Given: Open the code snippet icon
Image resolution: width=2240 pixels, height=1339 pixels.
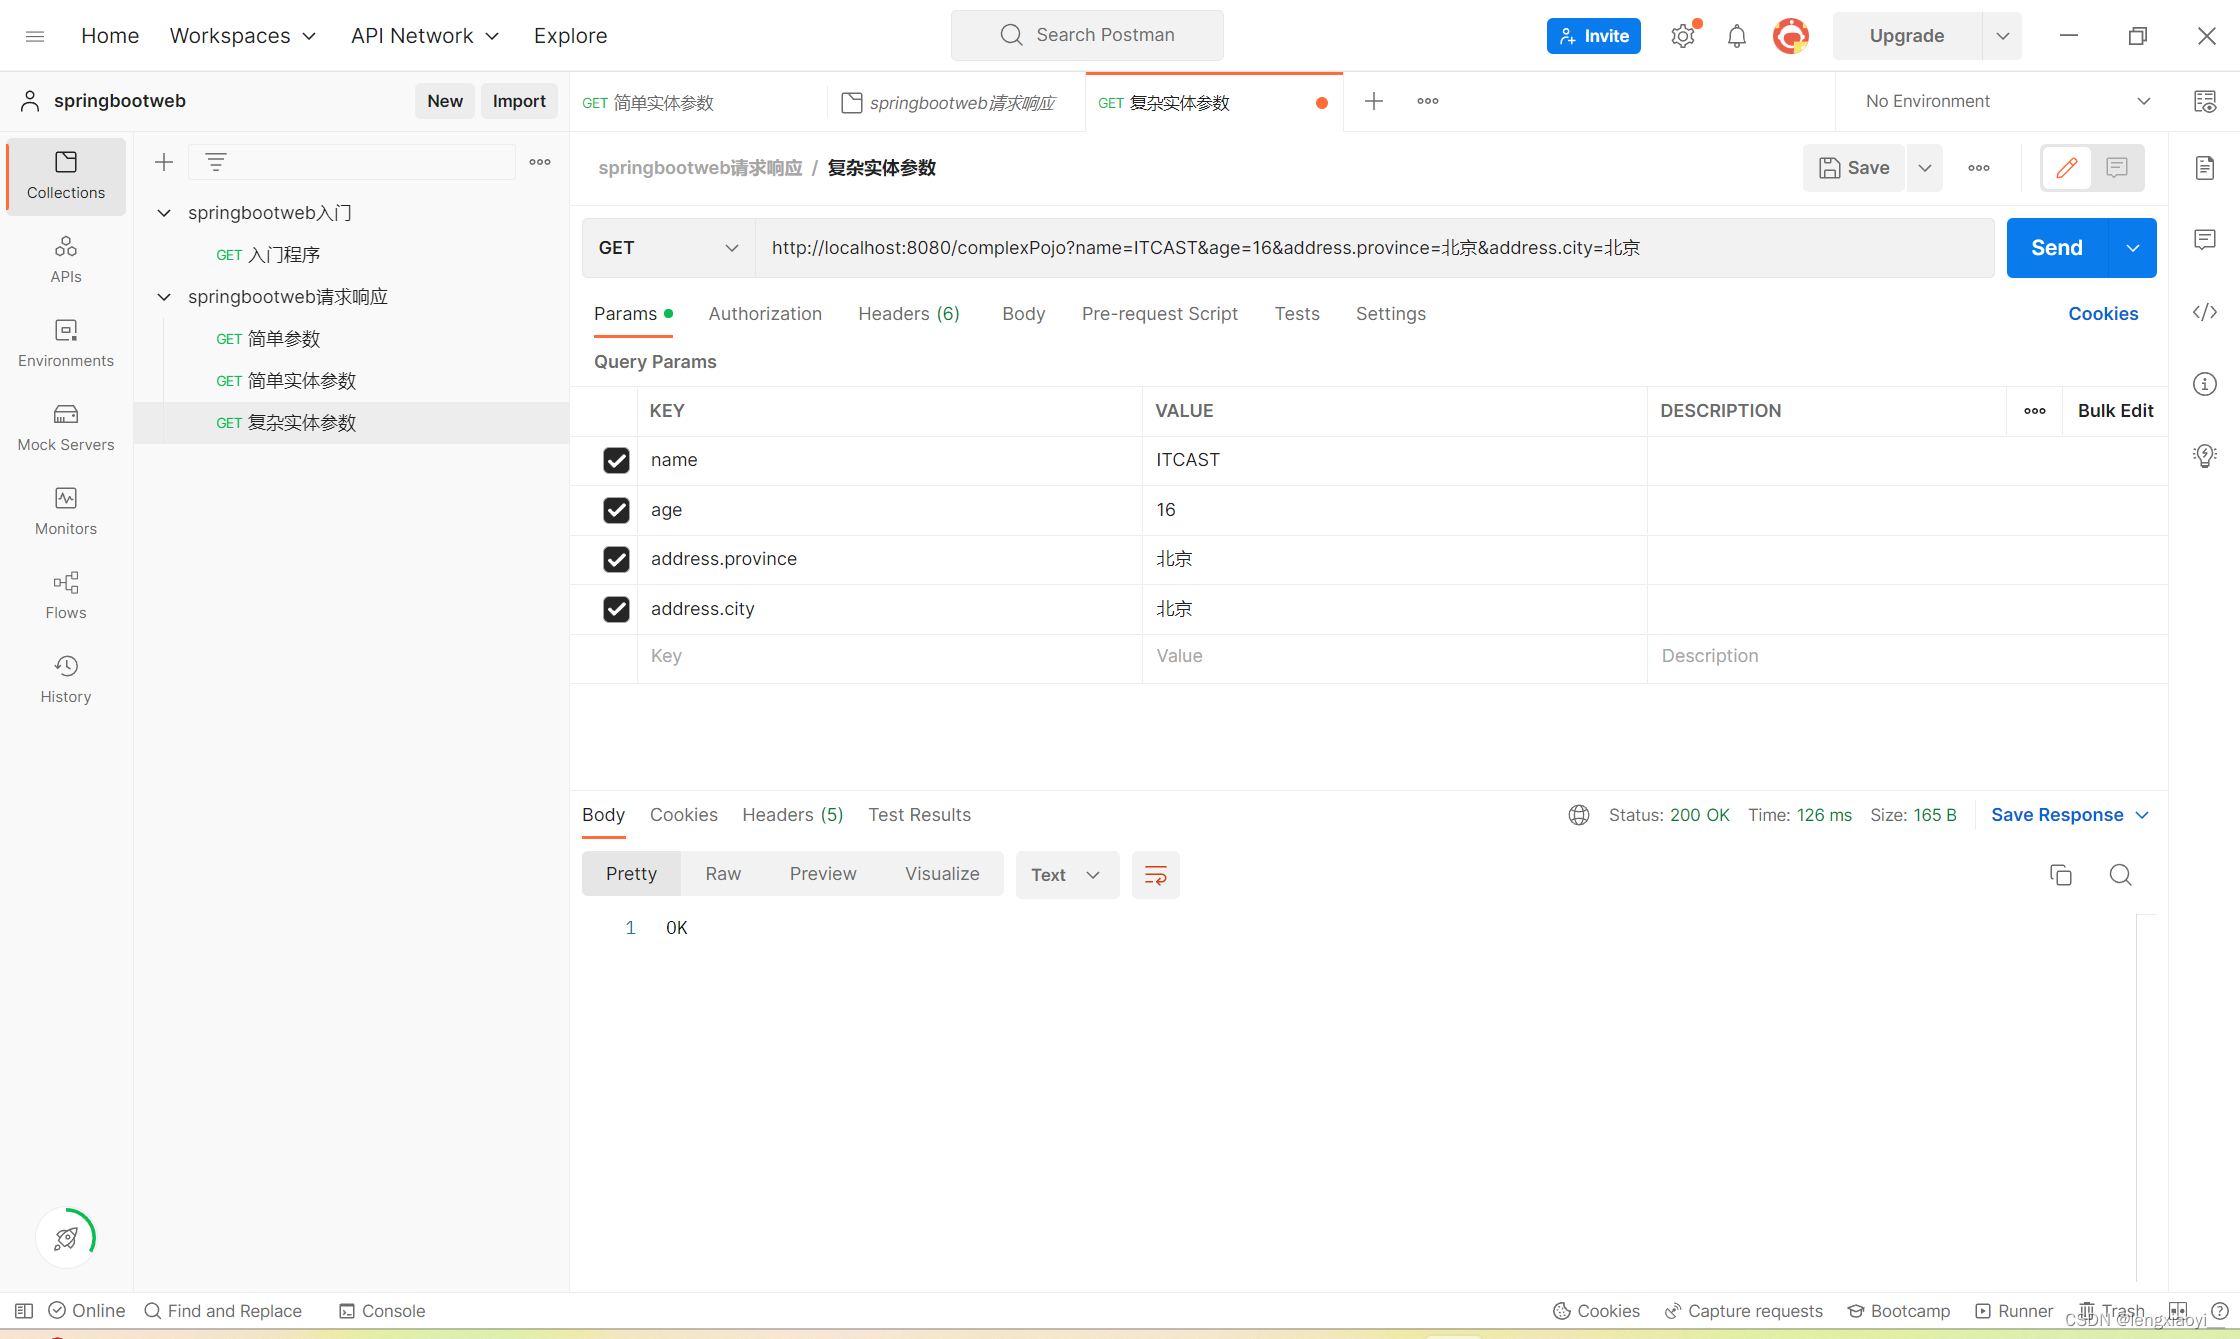Looking at the screenshot, I should [x=2205, y=312].
